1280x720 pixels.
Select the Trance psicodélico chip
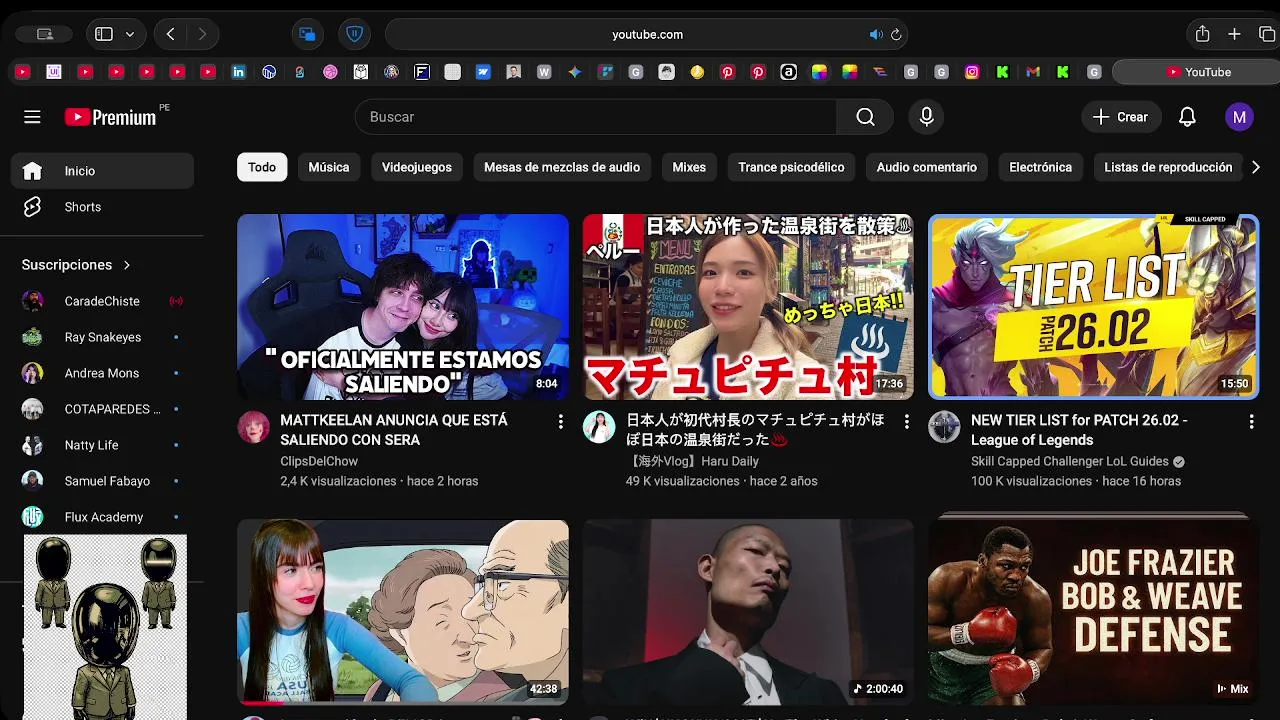(791, 167)
